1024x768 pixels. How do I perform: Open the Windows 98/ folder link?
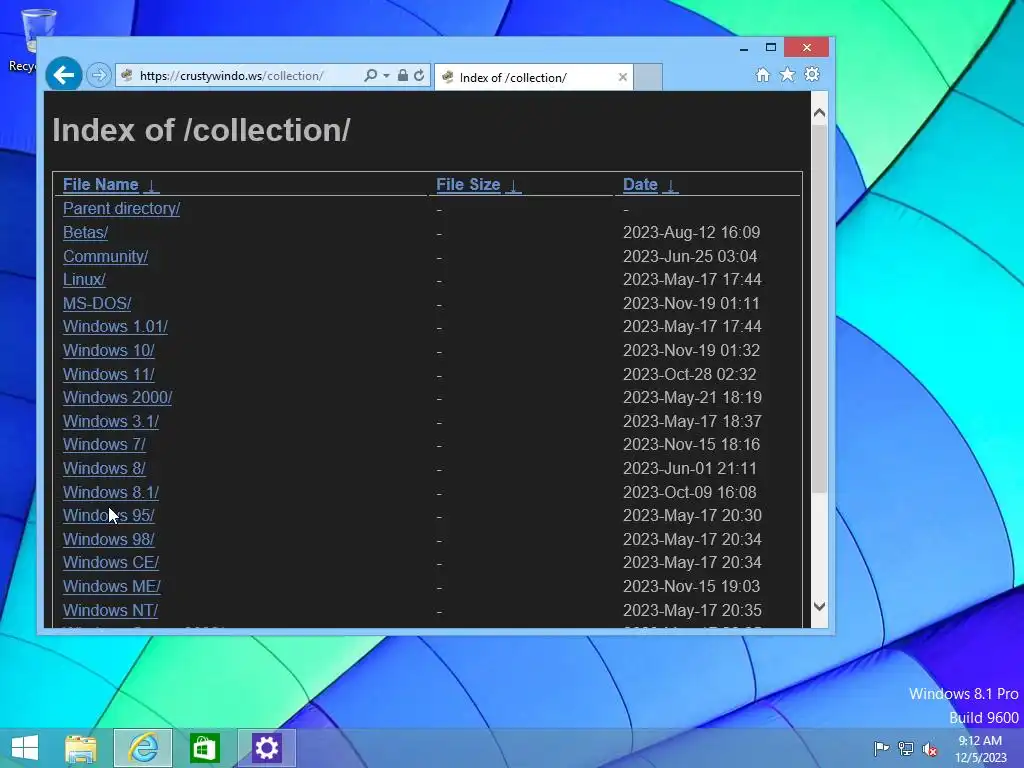pos(108,539)
